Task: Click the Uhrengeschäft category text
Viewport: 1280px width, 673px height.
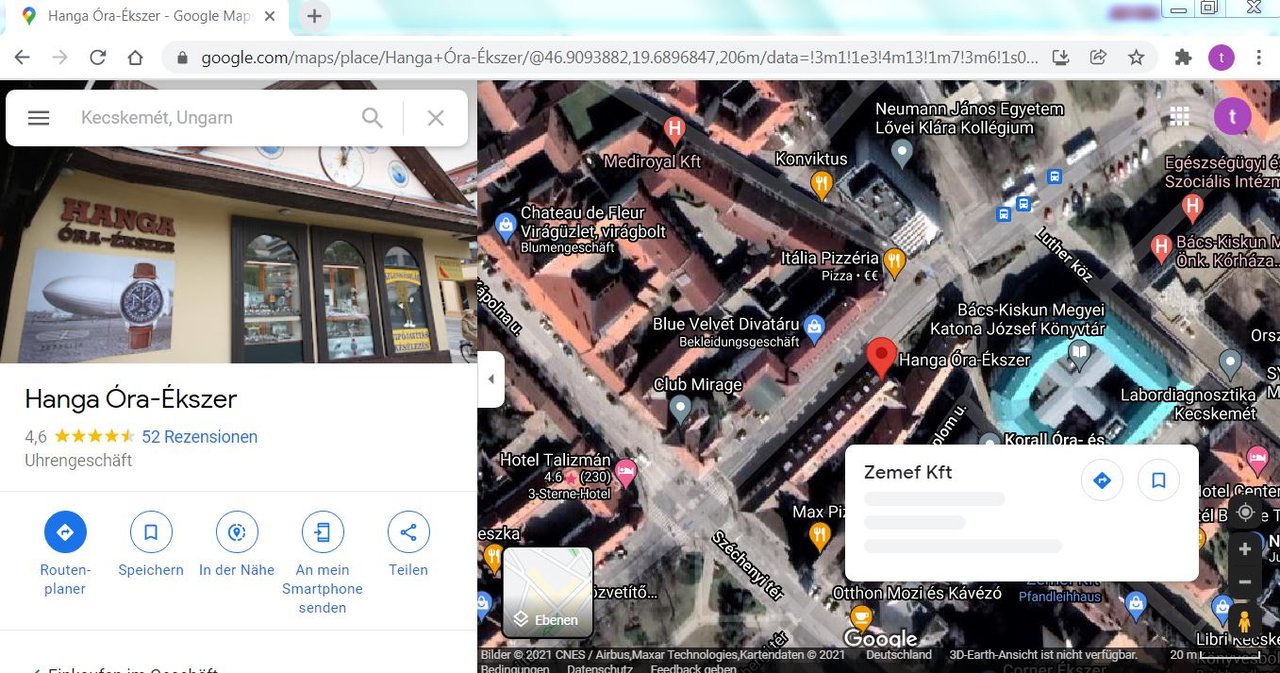Action: tap(78, 461)
